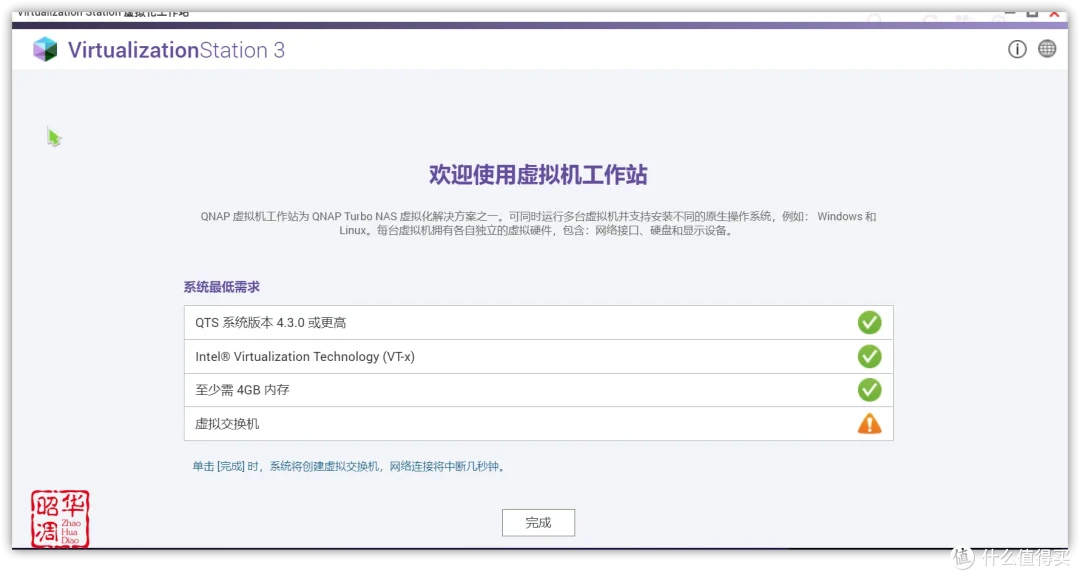Image resolution: width=1080 pixels, height=580 pixels.
Task: Select the Intel Virtualization Technology (VT-x) text
Action: pos(304,357)
